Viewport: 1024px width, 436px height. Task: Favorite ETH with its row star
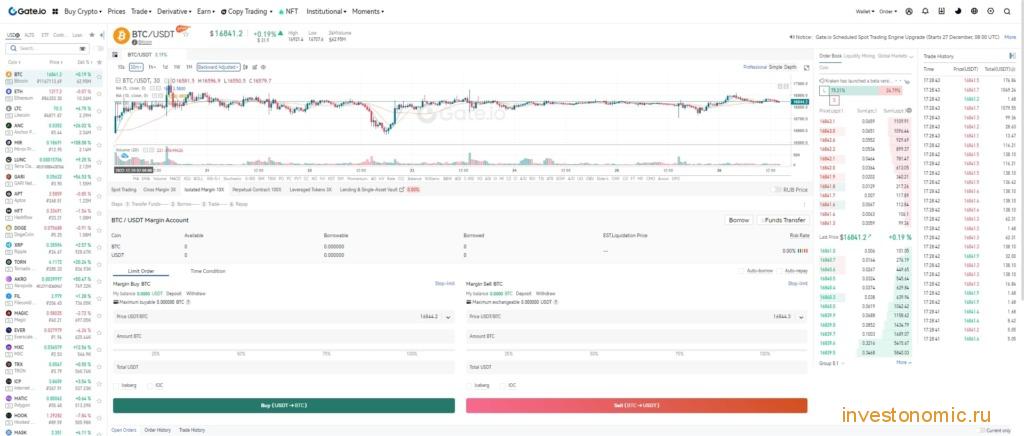[99, 94]
